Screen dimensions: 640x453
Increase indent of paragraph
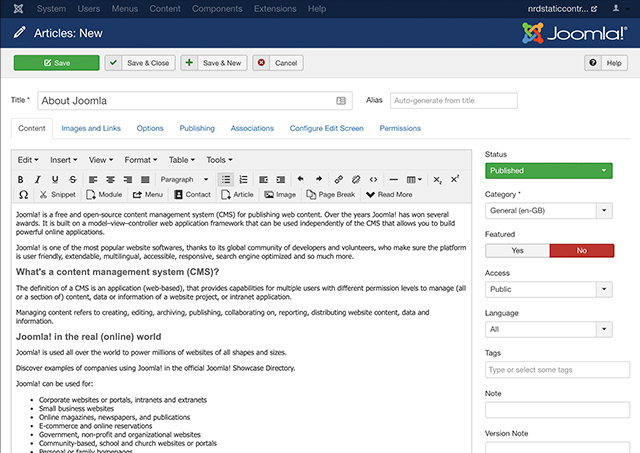pyautogui.click(x=281, y=180)
